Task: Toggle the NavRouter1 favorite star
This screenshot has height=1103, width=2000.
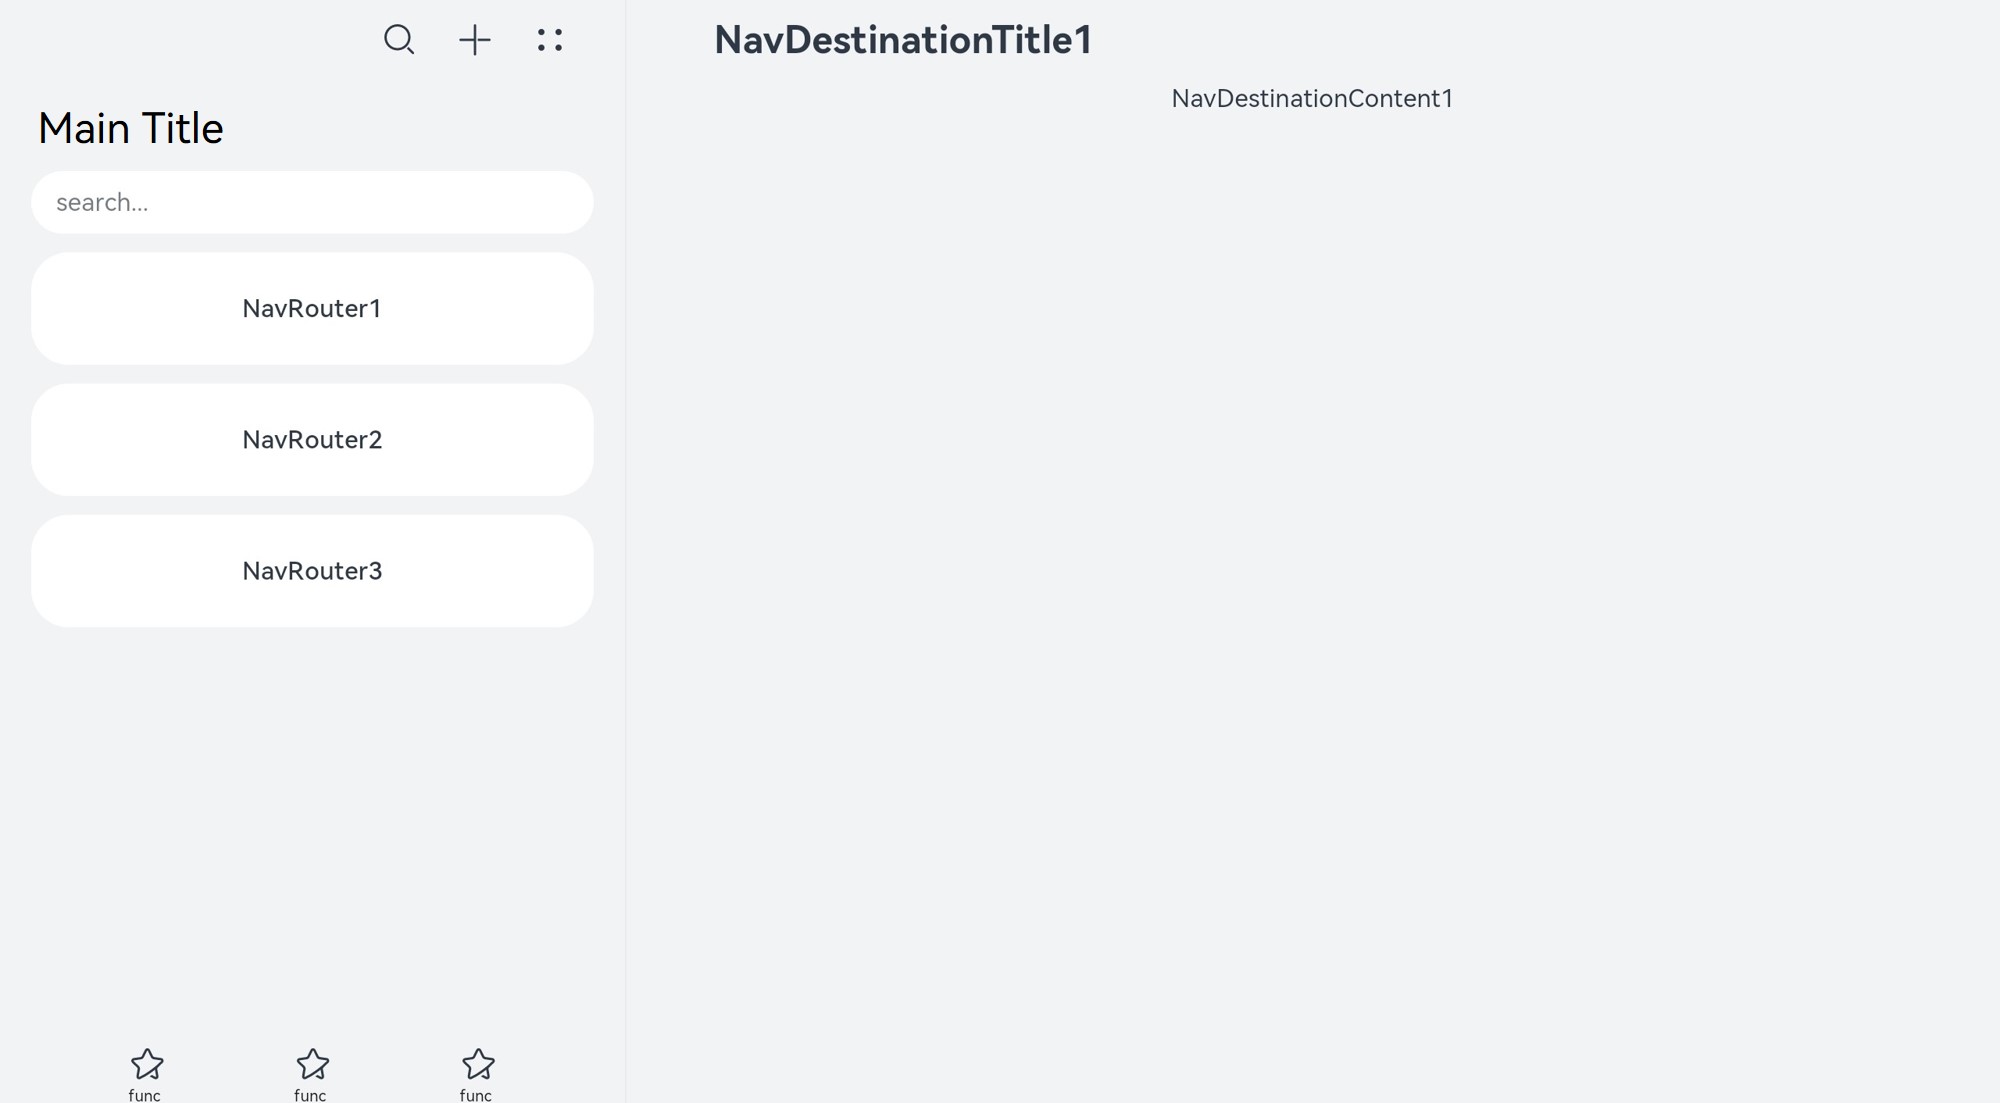Action: coord(145,1065)
